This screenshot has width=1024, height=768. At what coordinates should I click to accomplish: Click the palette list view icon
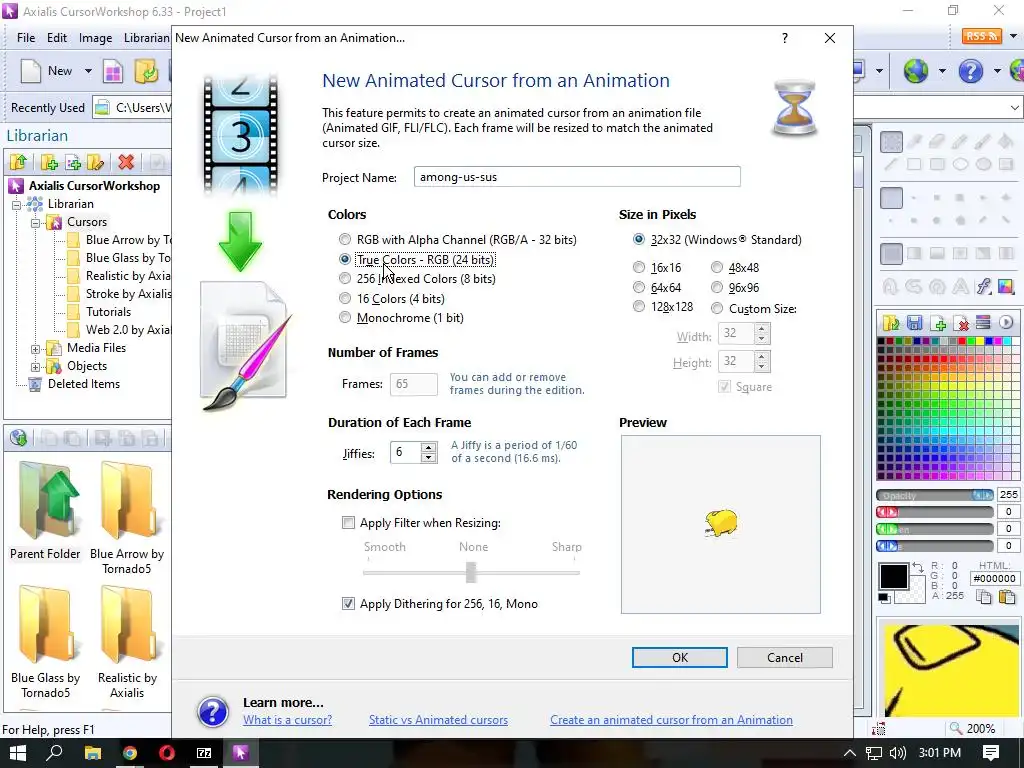[983, 322]
